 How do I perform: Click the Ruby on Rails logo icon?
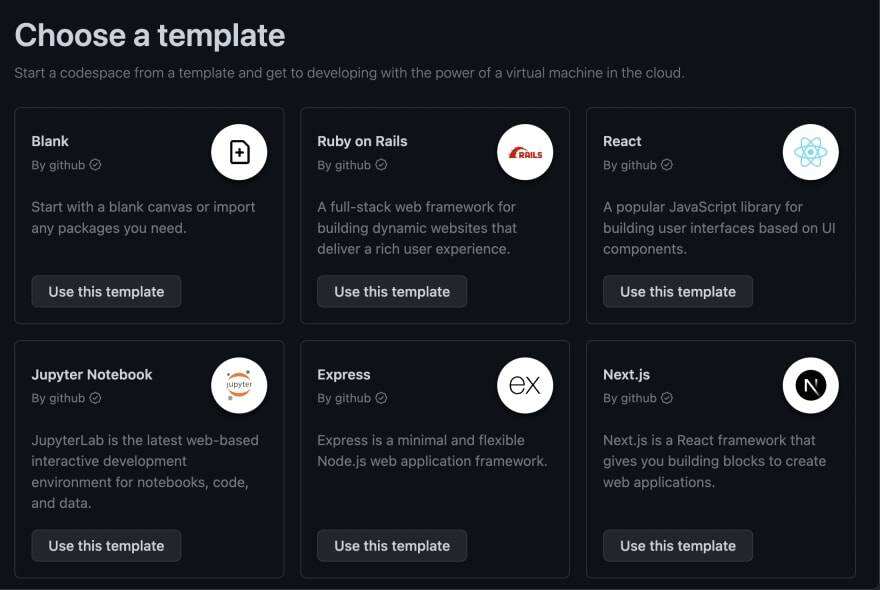point(525,152)
